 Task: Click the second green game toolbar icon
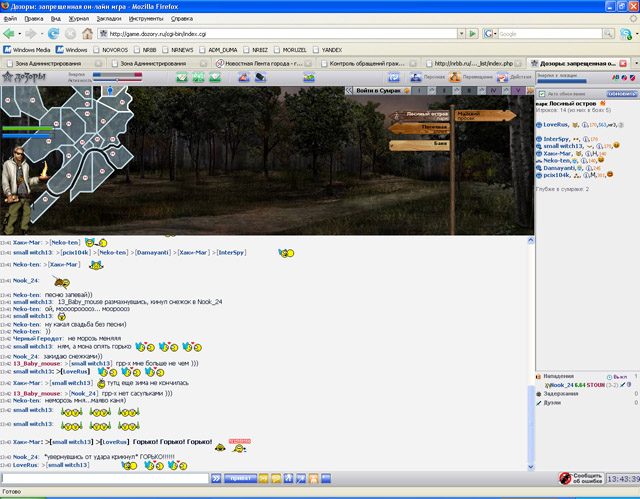198,77
